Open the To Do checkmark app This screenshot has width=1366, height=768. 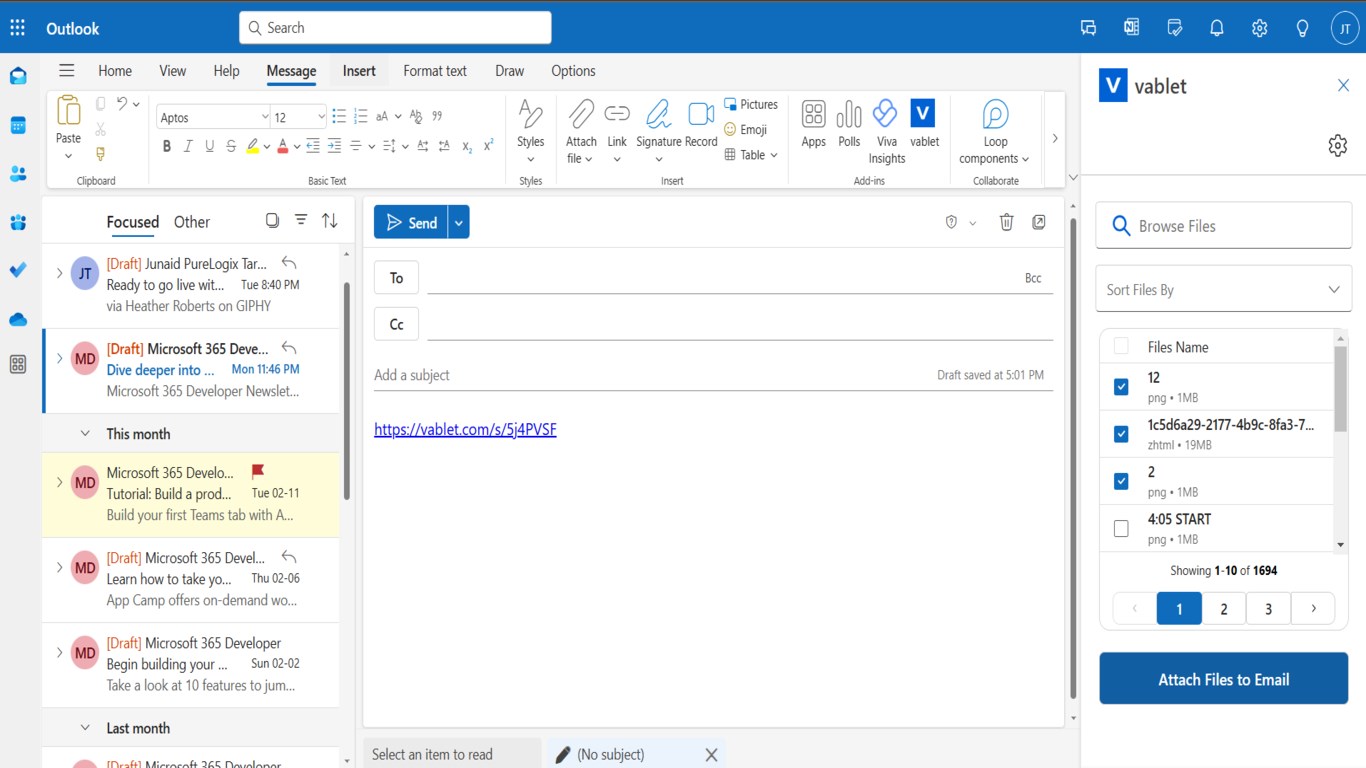point(18,270)
